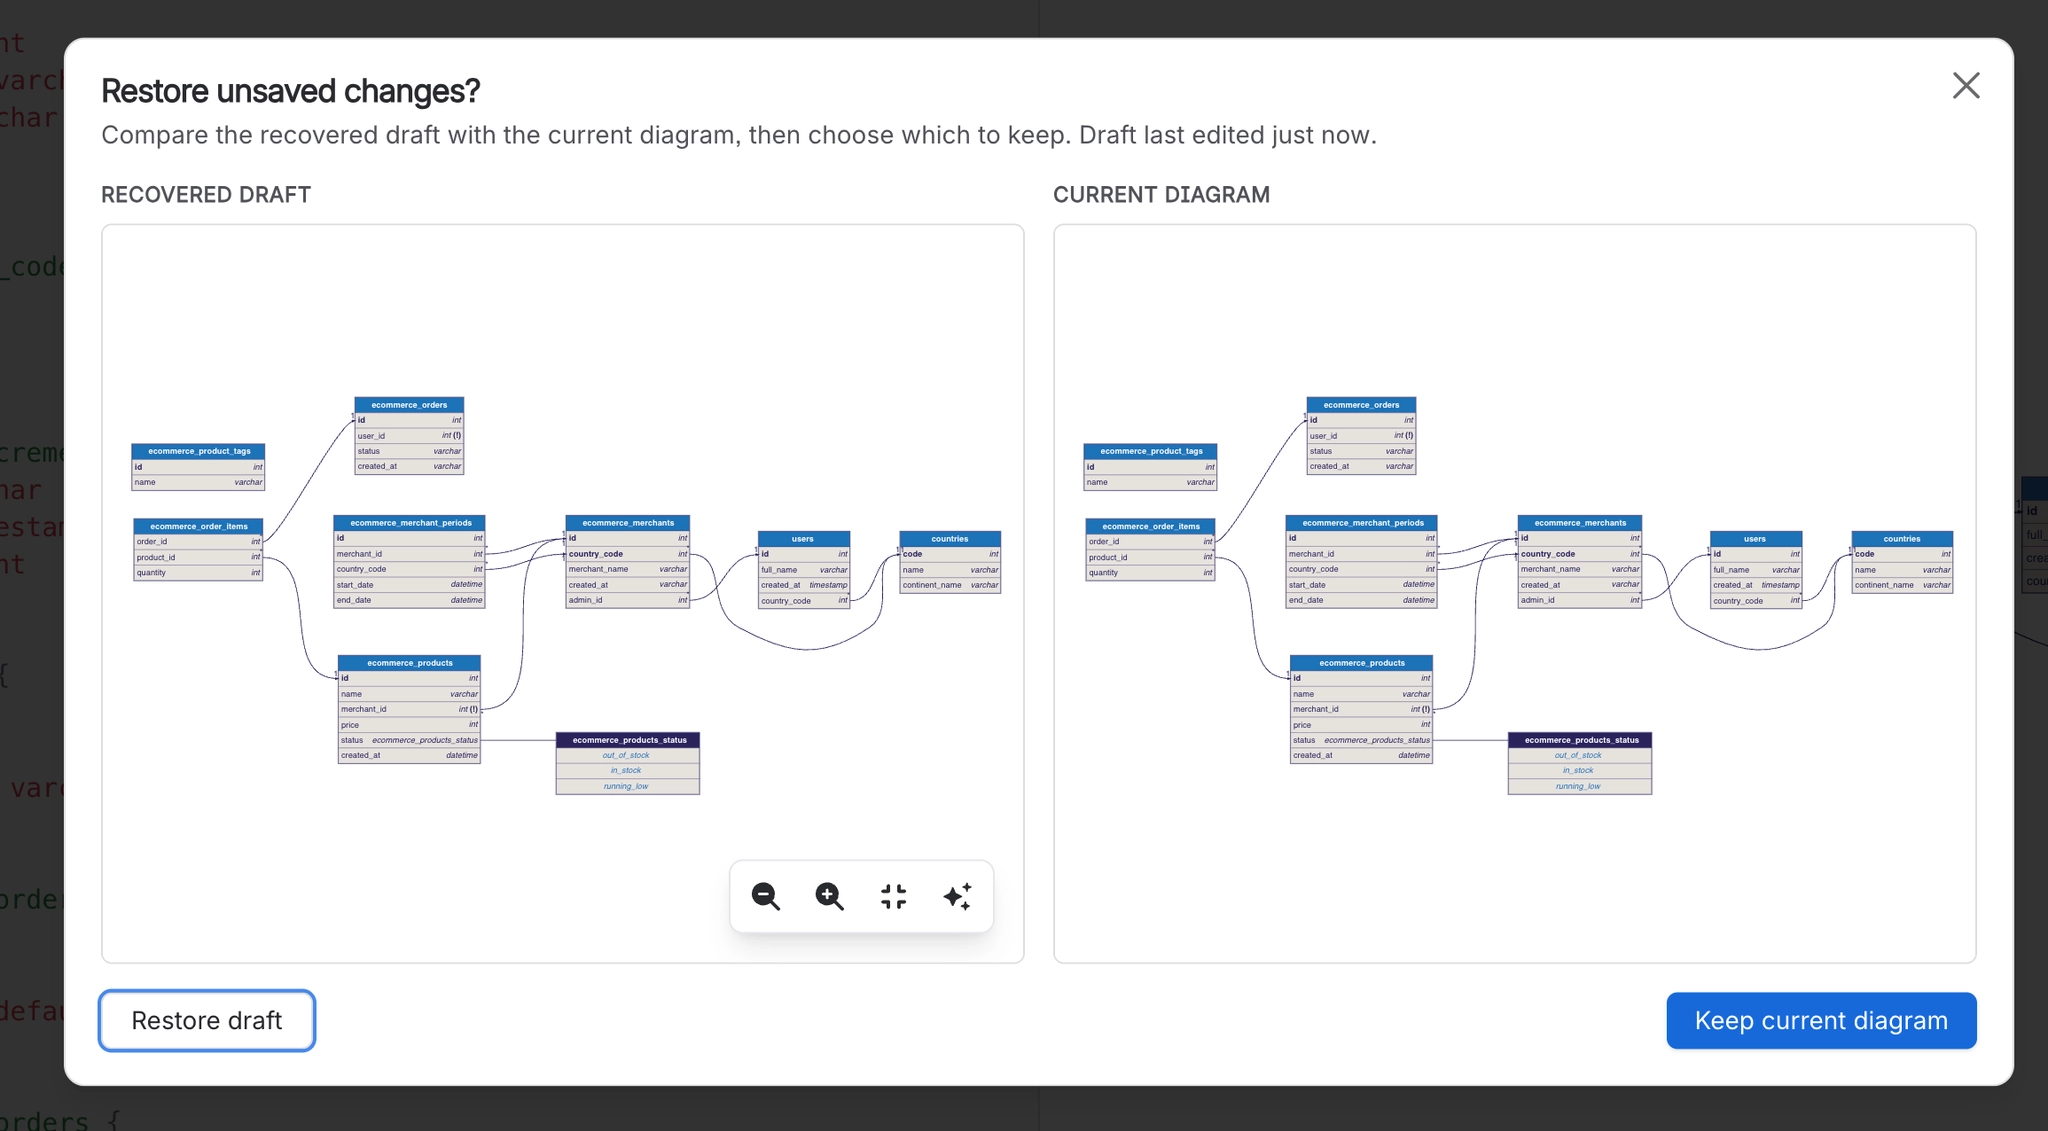This screenshot has width=2048, height=1131.
Task: Click countries table in current diagram
Action: 1902,562
